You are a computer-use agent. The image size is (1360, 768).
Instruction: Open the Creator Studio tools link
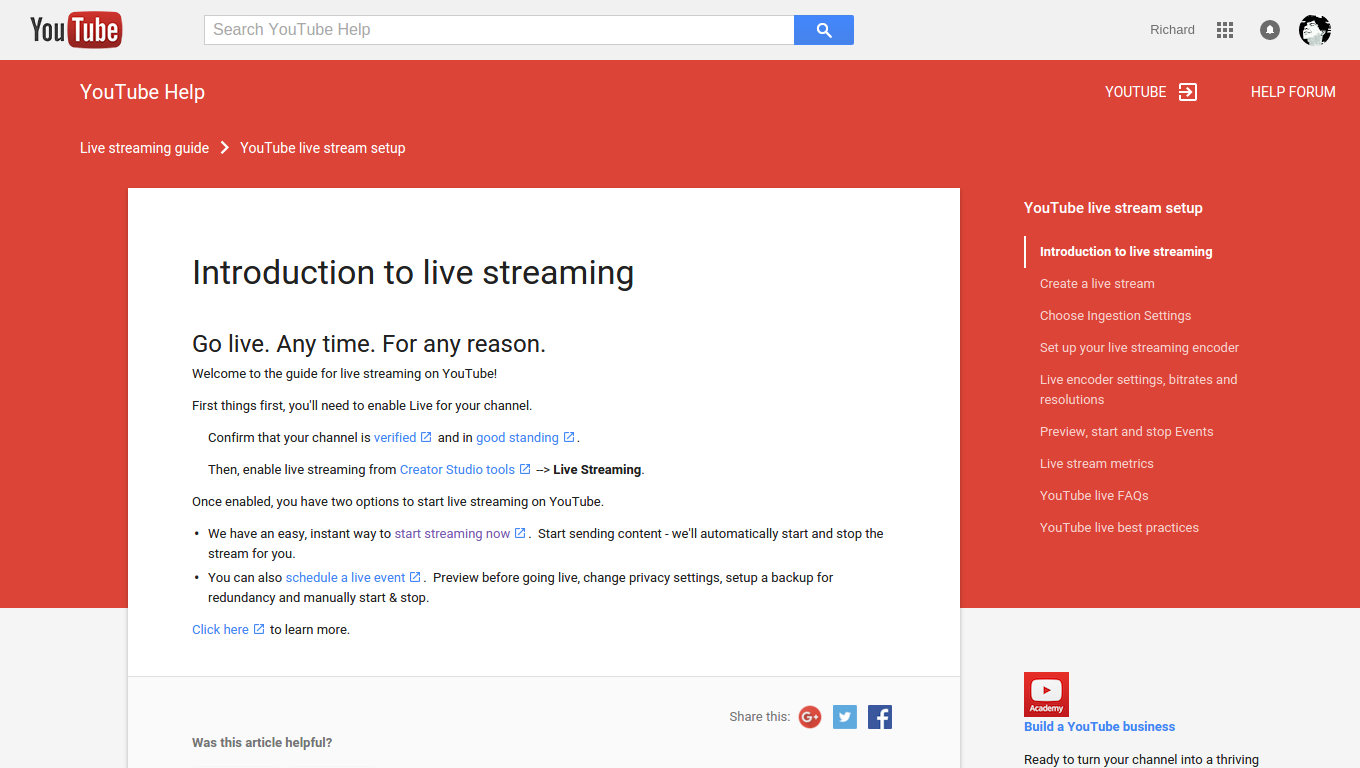pos(457,469)
